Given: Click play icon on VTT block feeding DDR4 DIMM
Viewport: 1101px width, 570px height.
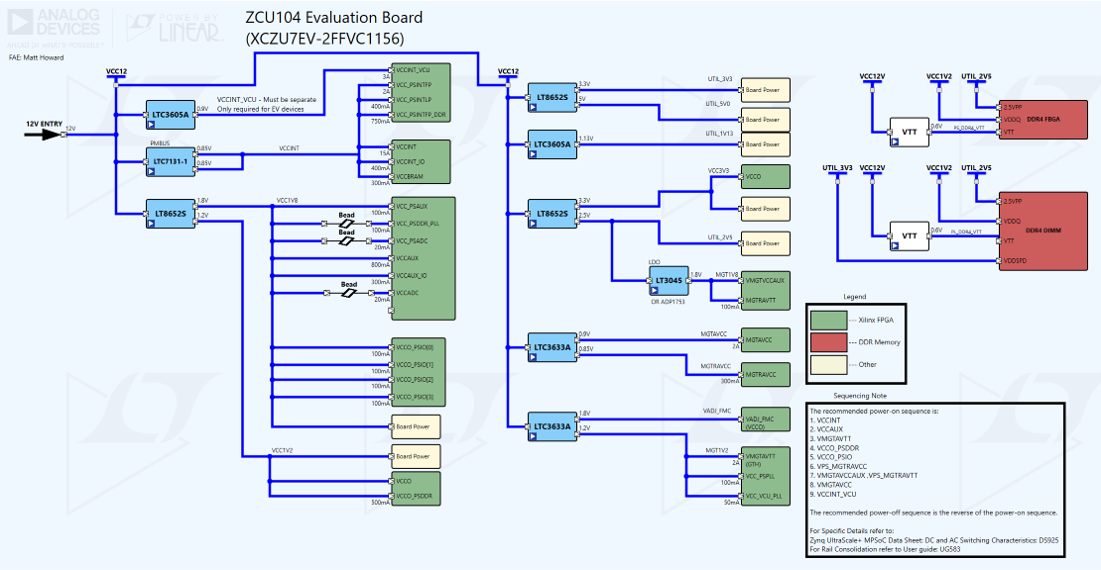Looking at the screenshot, I should 896,244.
